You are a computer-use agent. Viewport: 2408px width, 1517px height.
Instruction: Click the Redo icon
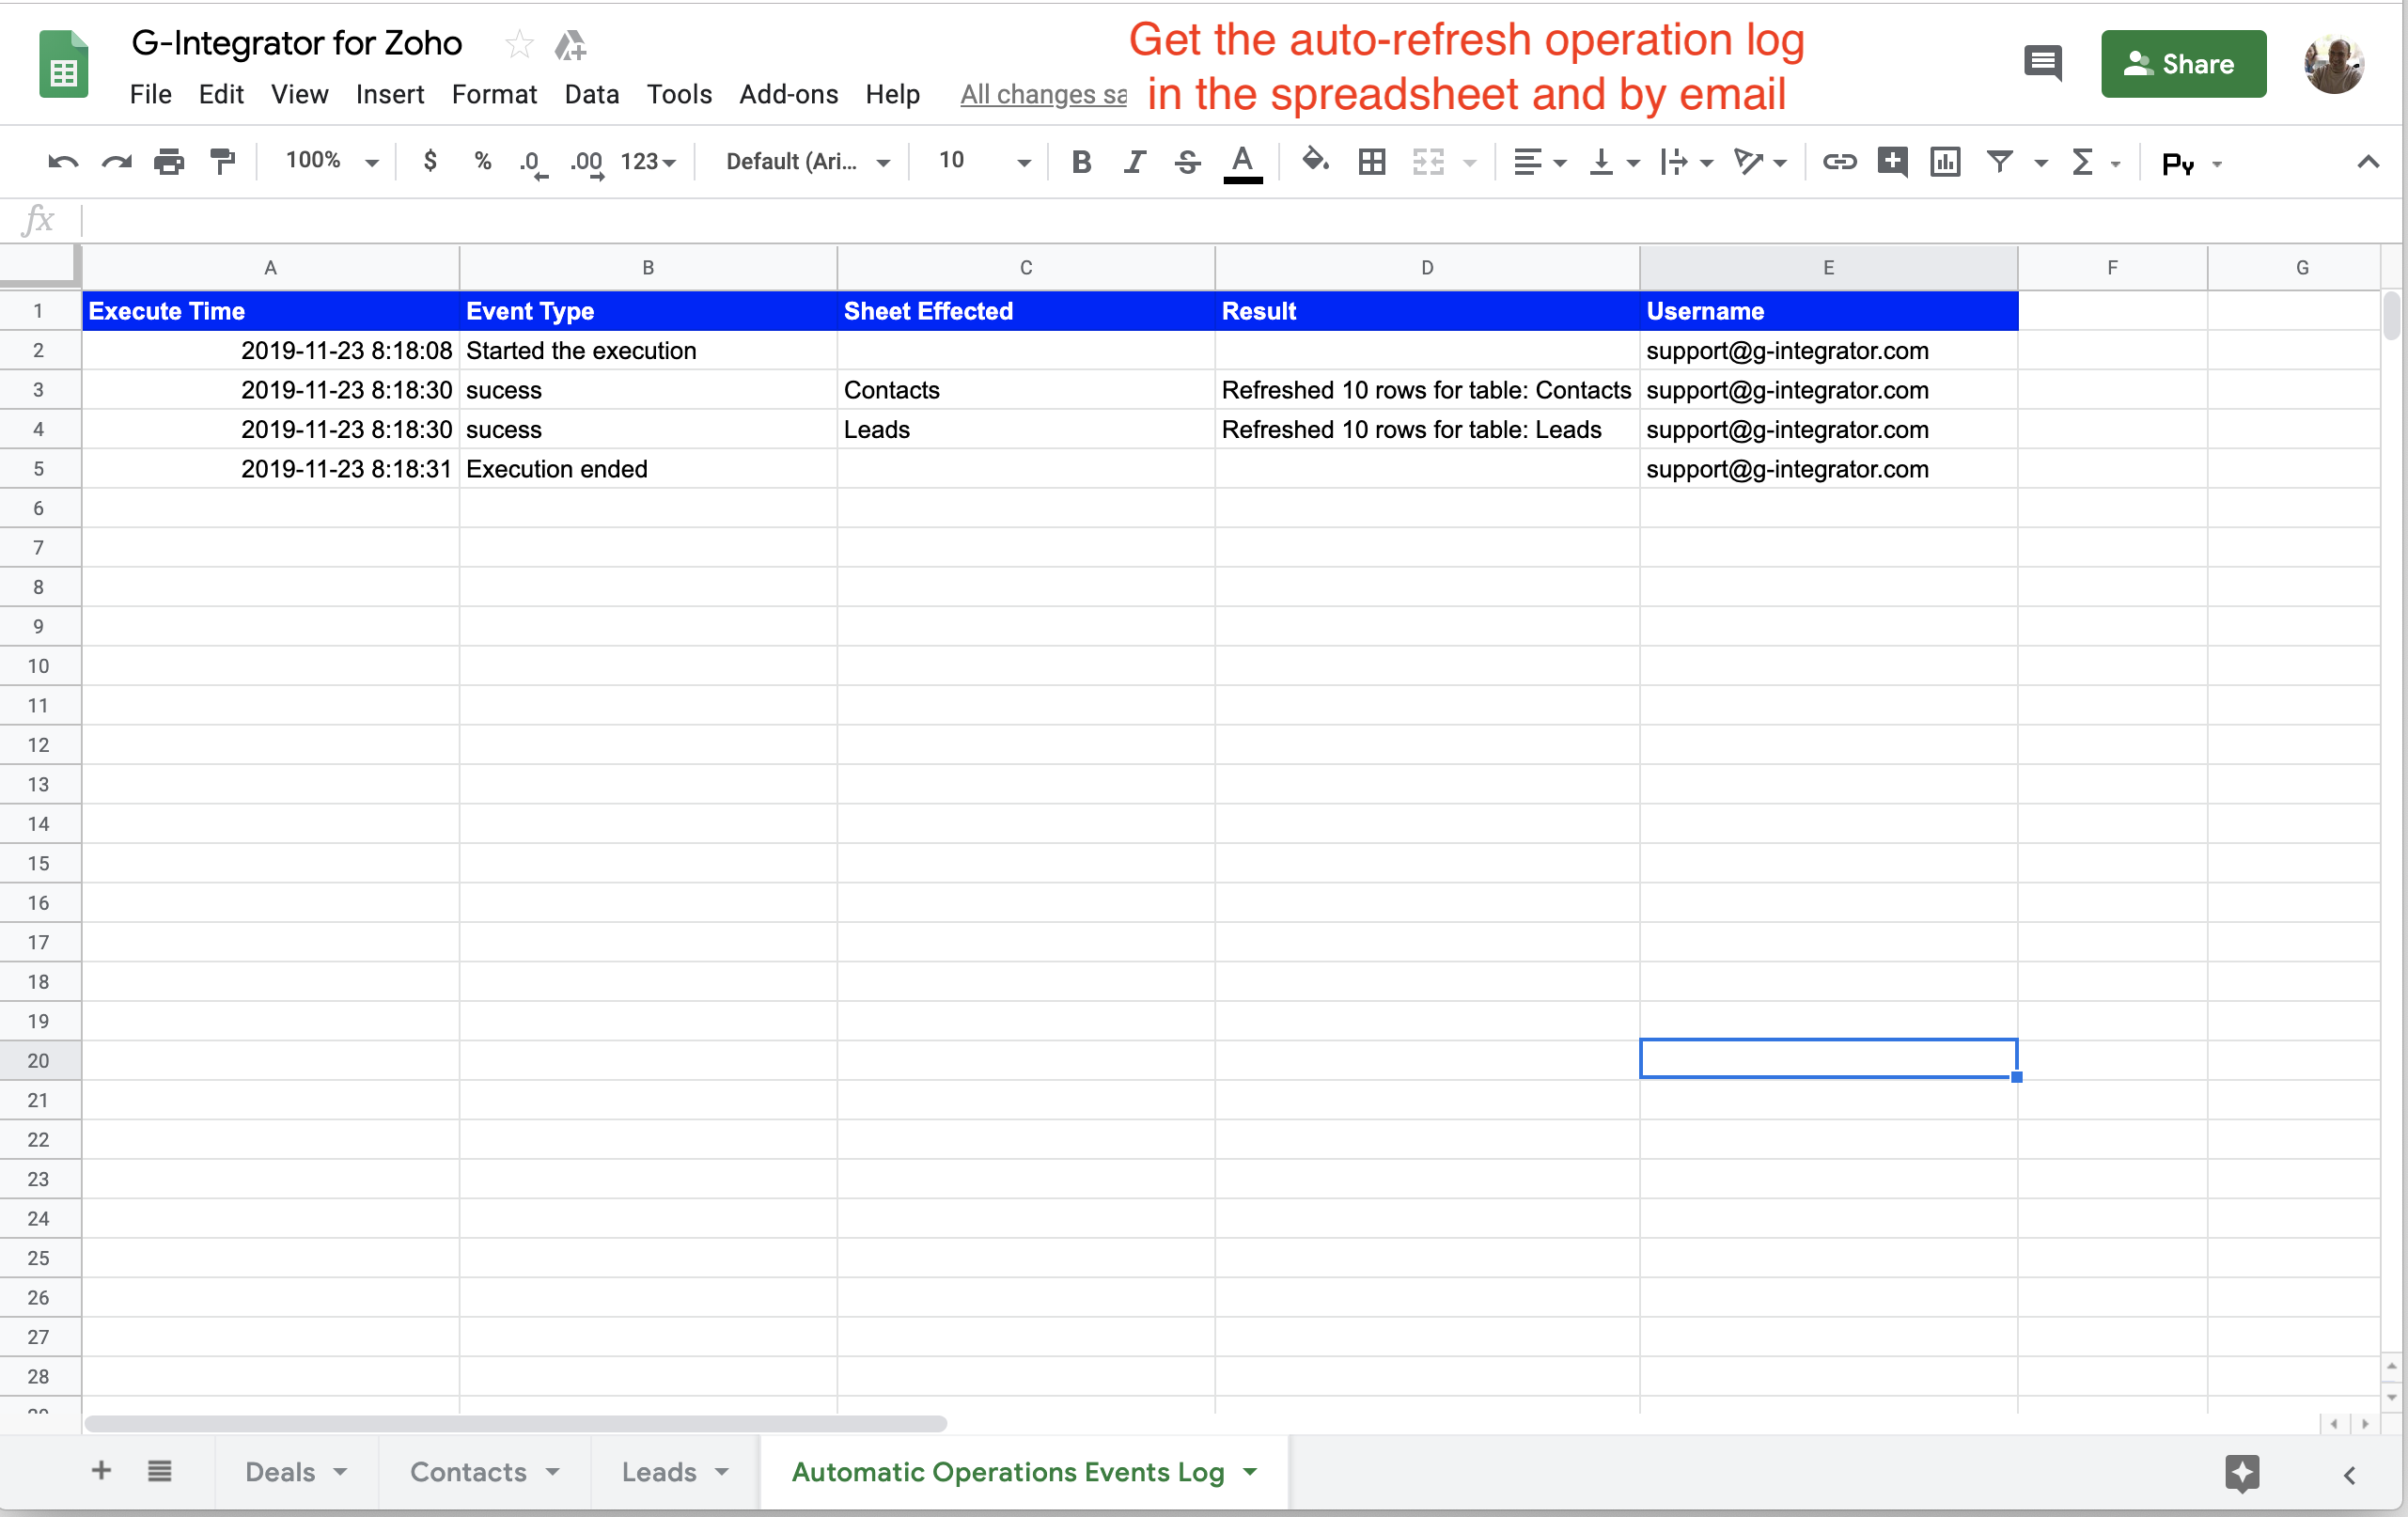pyautogui.click(x=117, y=161)
